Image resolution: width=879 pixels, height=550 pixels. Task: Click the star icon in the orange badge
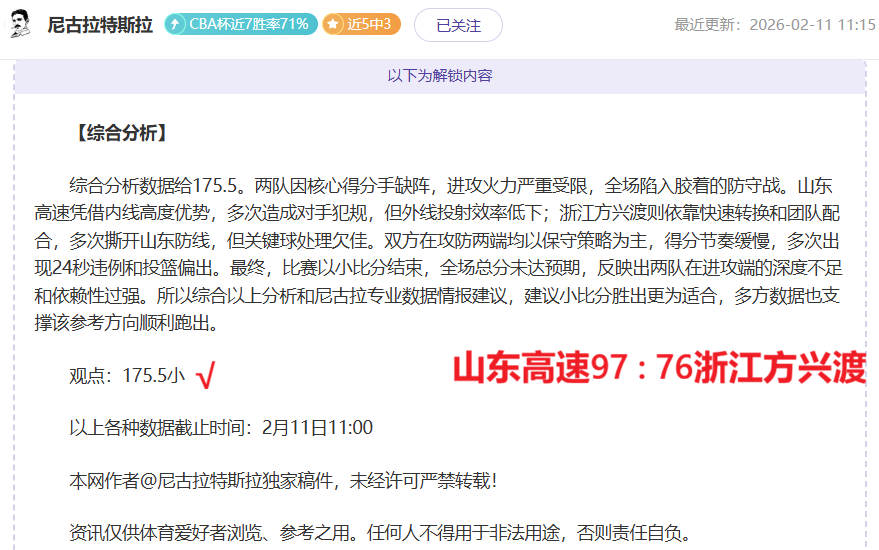click(x=334, y=25)
